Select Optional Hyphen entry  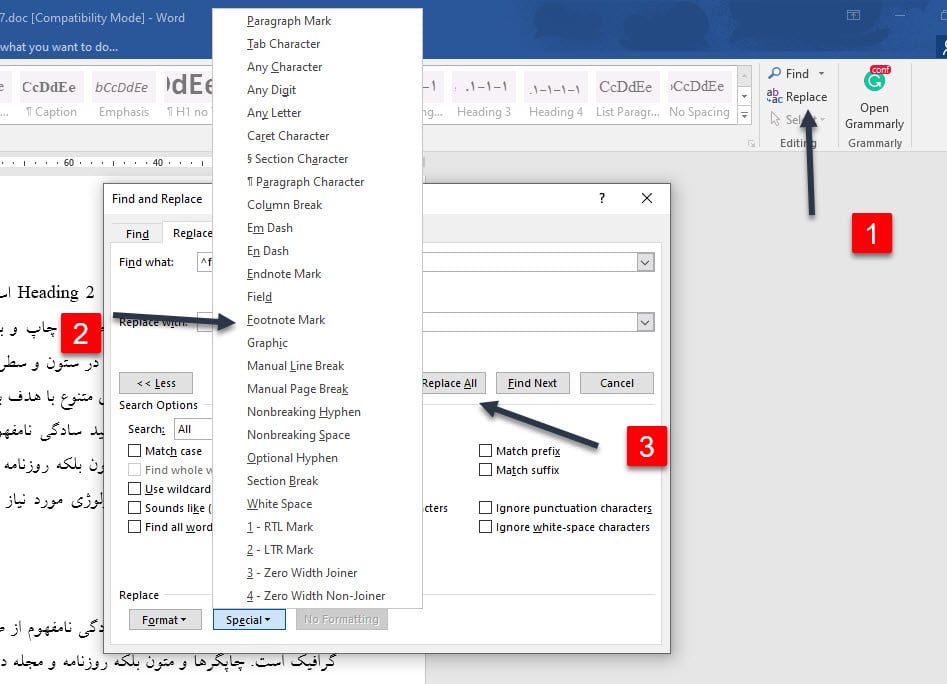[317, 458]
